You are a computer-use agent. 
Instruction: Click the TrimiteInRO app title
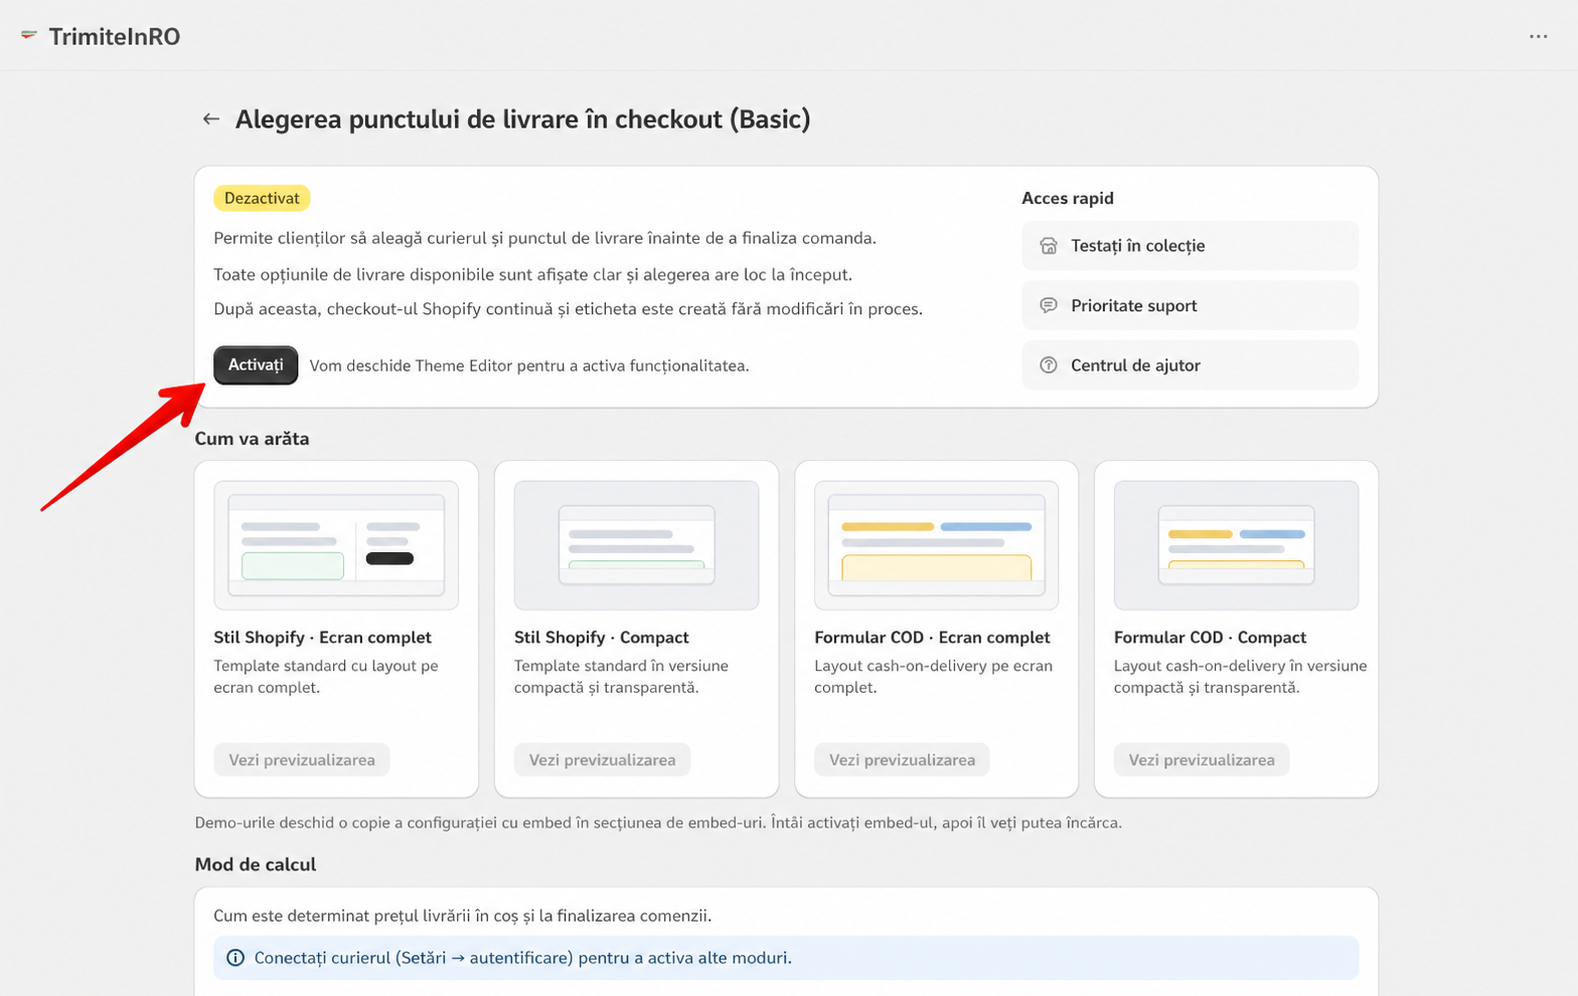point(114,37)
